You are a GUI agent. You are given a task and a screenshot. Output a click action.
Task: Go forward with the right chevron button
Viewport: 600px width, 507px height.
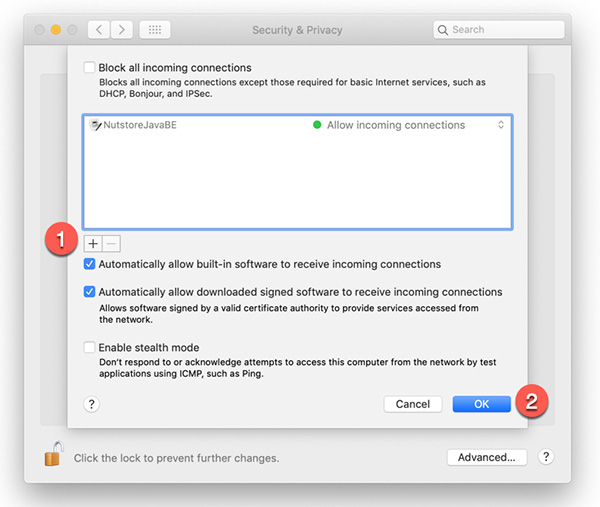coord(122,30)
